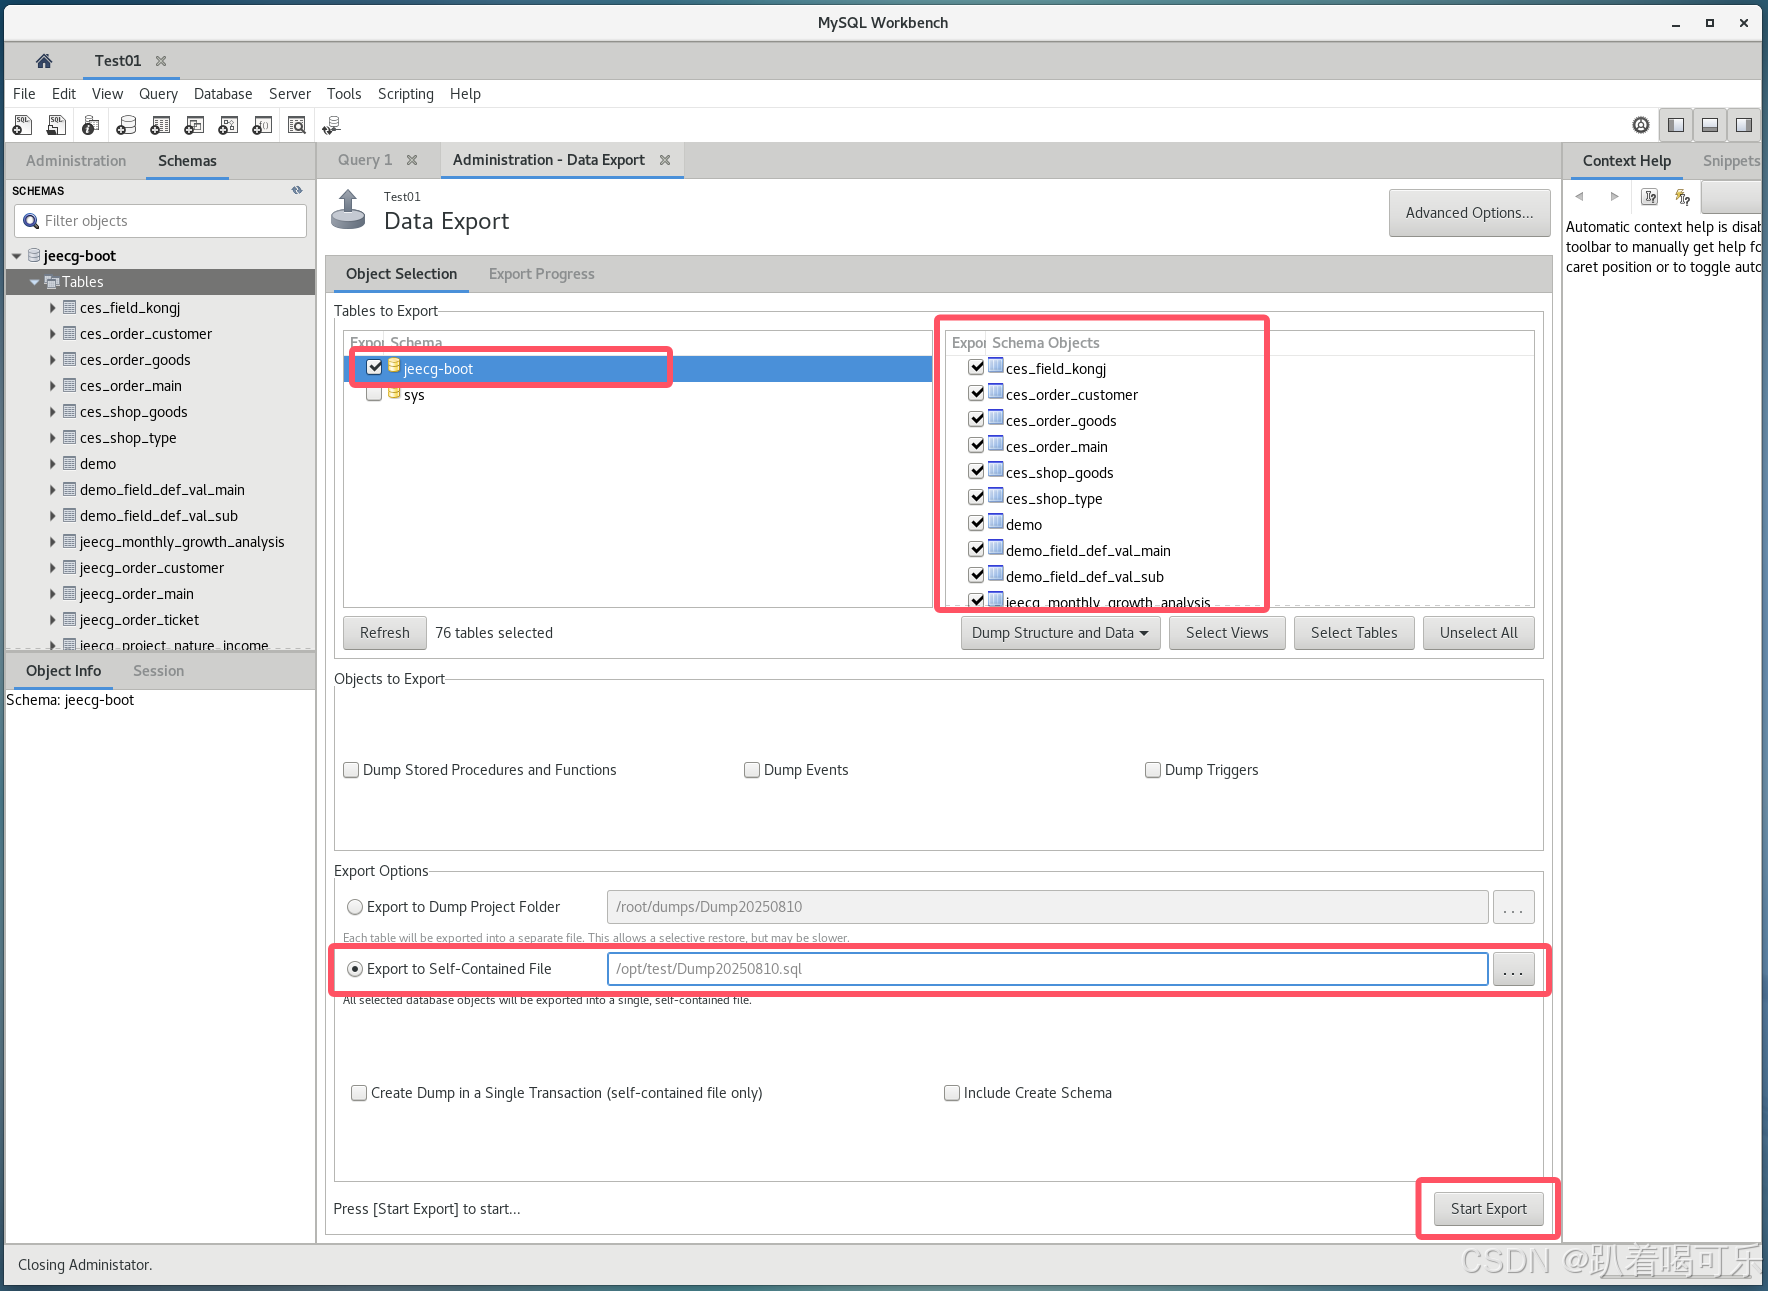The image size is (1768, 1291).
Task: Enable Create Dump in a Single Transaction
Action: coord(359,1093)
